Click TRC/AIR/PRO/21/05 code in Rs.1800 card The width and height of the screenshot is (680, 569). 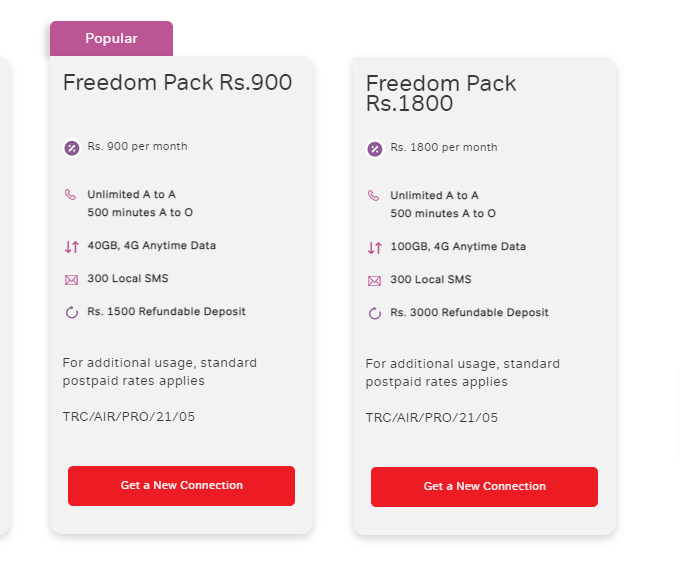432,418
